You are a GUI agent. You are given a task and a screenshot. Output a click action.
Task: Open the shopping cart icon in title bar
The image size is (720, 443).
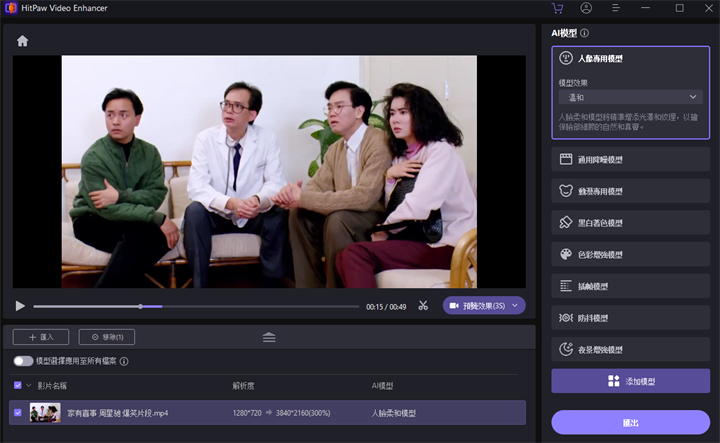point(557,8)
